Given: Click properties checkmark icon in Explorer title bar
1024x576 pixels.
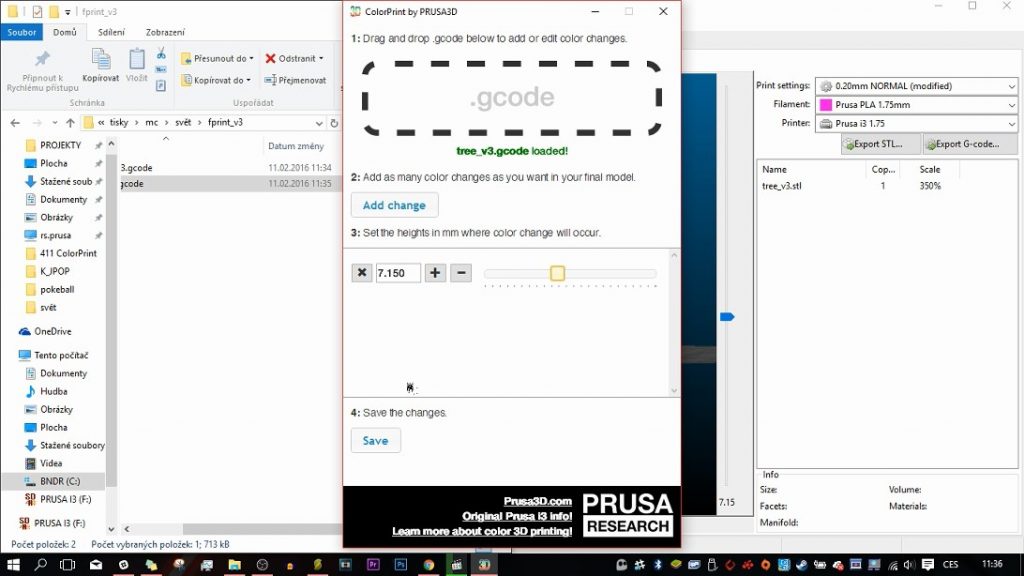Looking at the screenshot, I should click(x=37, y=12).
